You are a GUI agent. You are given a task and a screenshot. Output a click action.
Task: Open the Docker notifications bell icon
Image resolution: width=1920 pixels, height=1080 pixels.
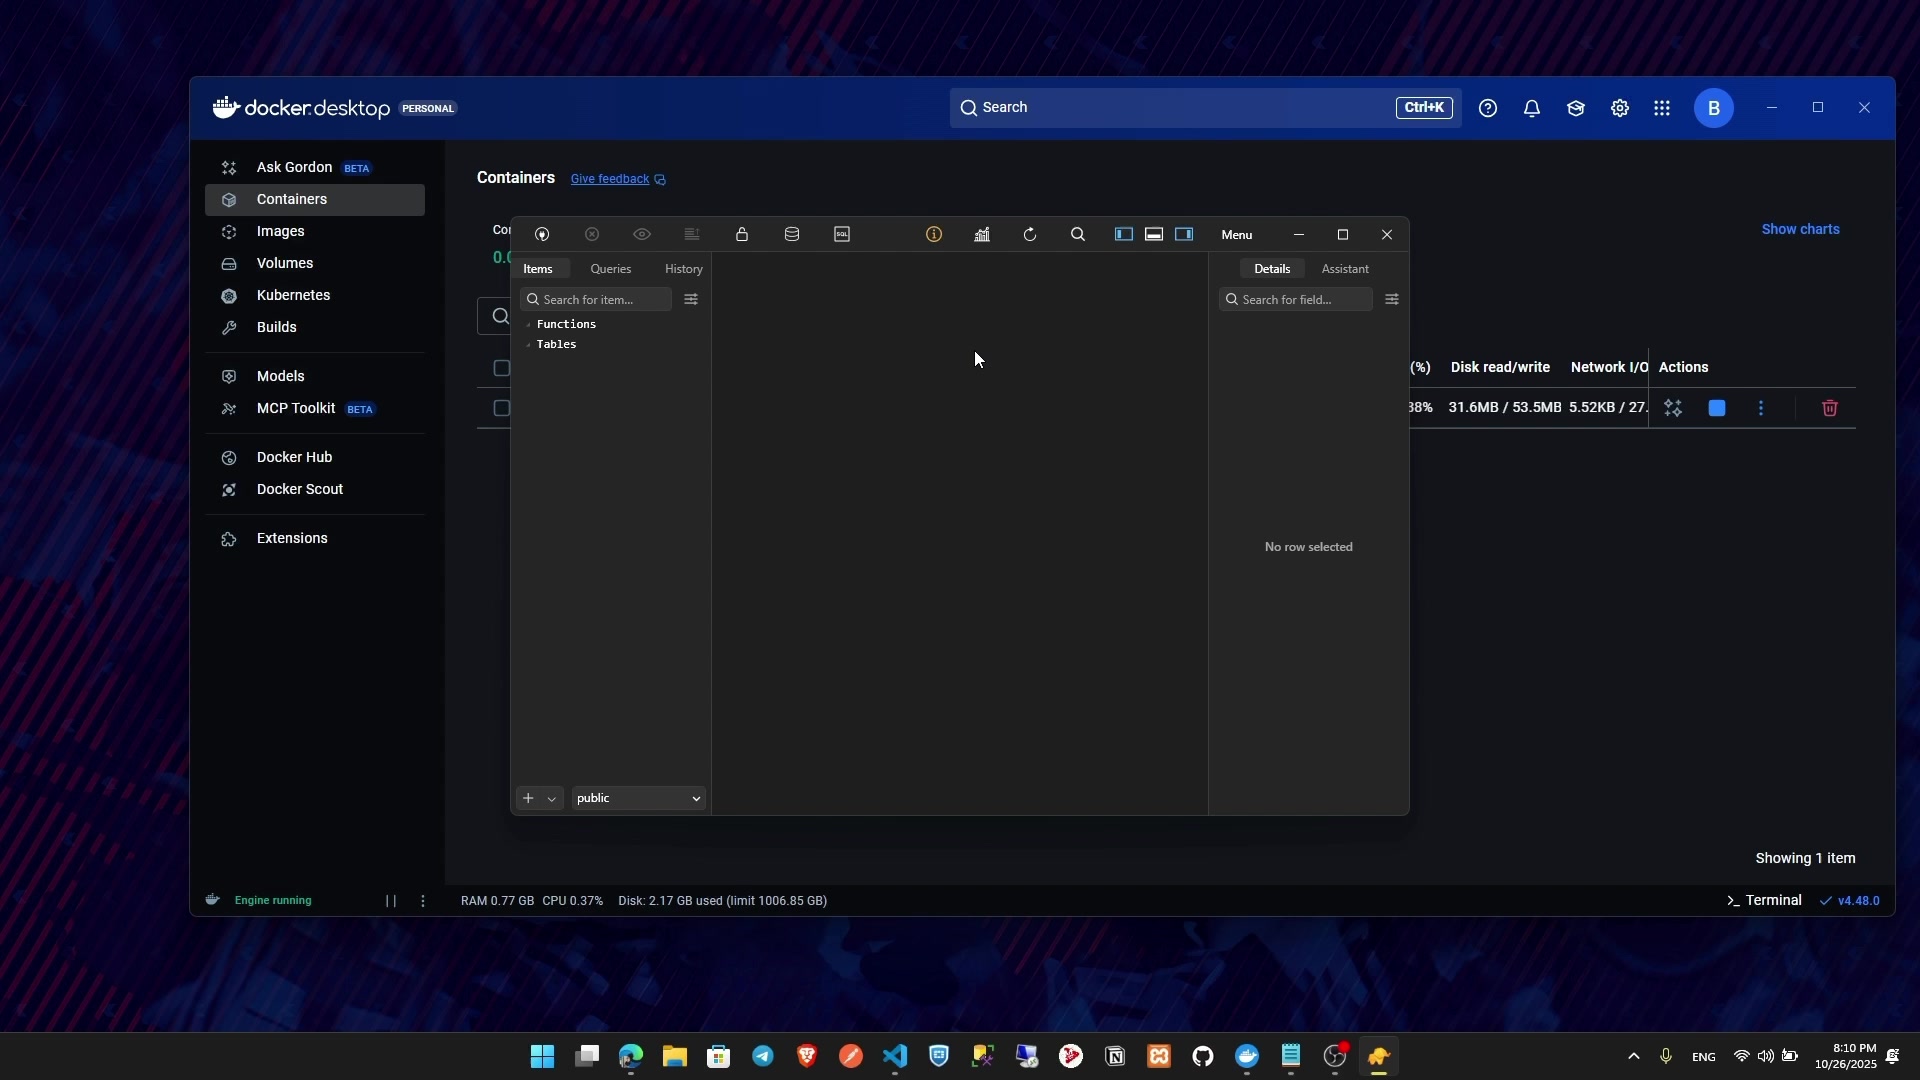(1532, 108)
